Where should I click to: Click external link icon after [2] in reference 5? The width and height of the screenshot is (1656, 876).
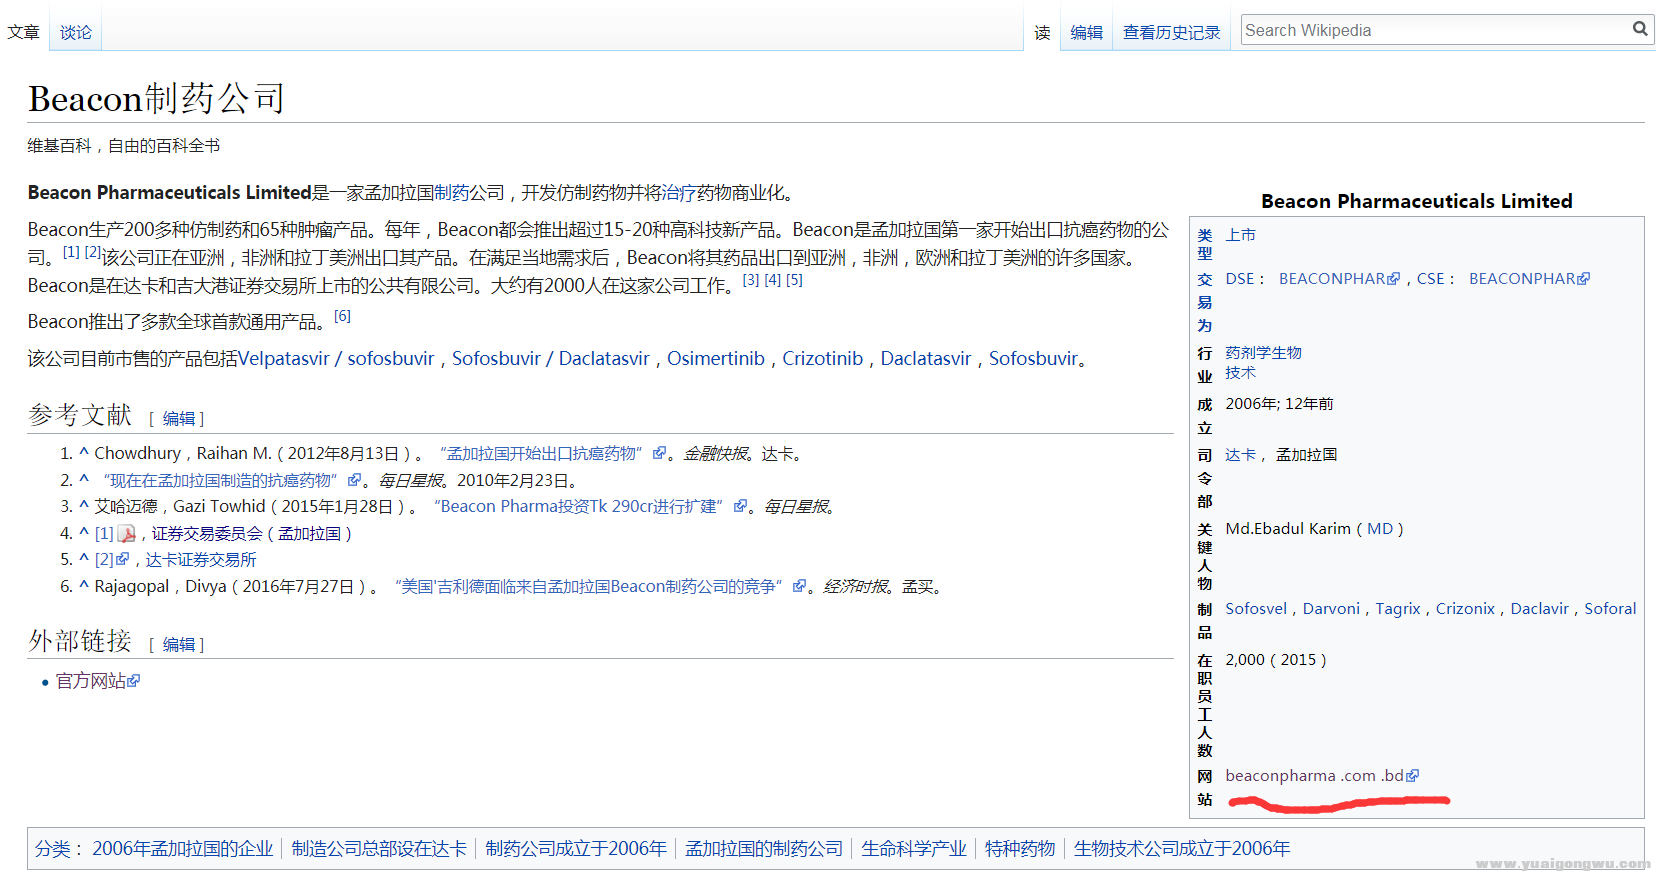pyautogui.click(x=123, y=559)
